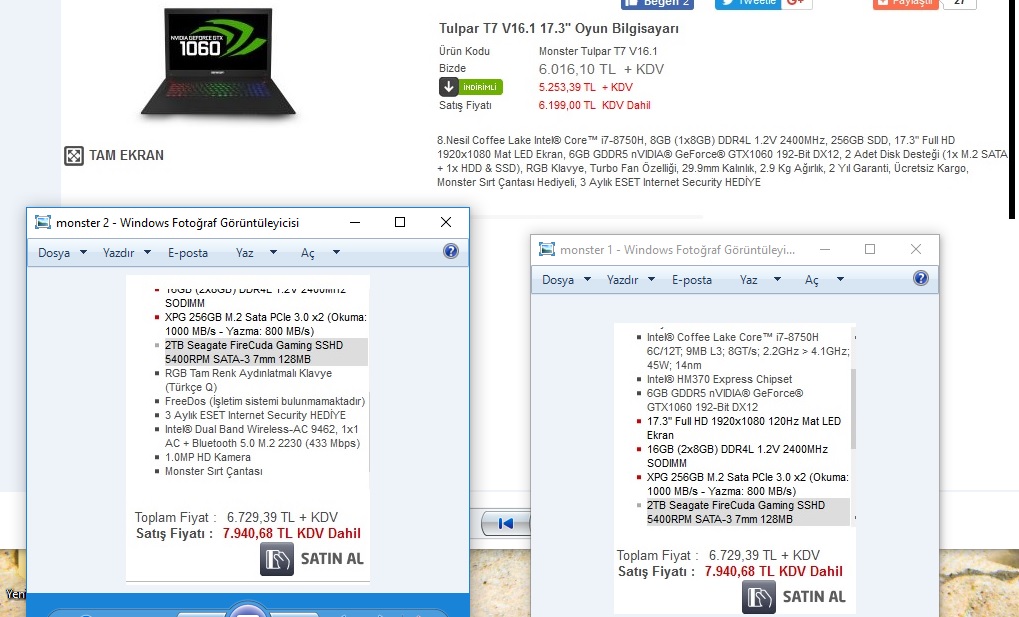Screen dimensions: 1019x617
Task: Click monster 2 window title bar icon
Action: pyautogui.click(x=42, y=222)
